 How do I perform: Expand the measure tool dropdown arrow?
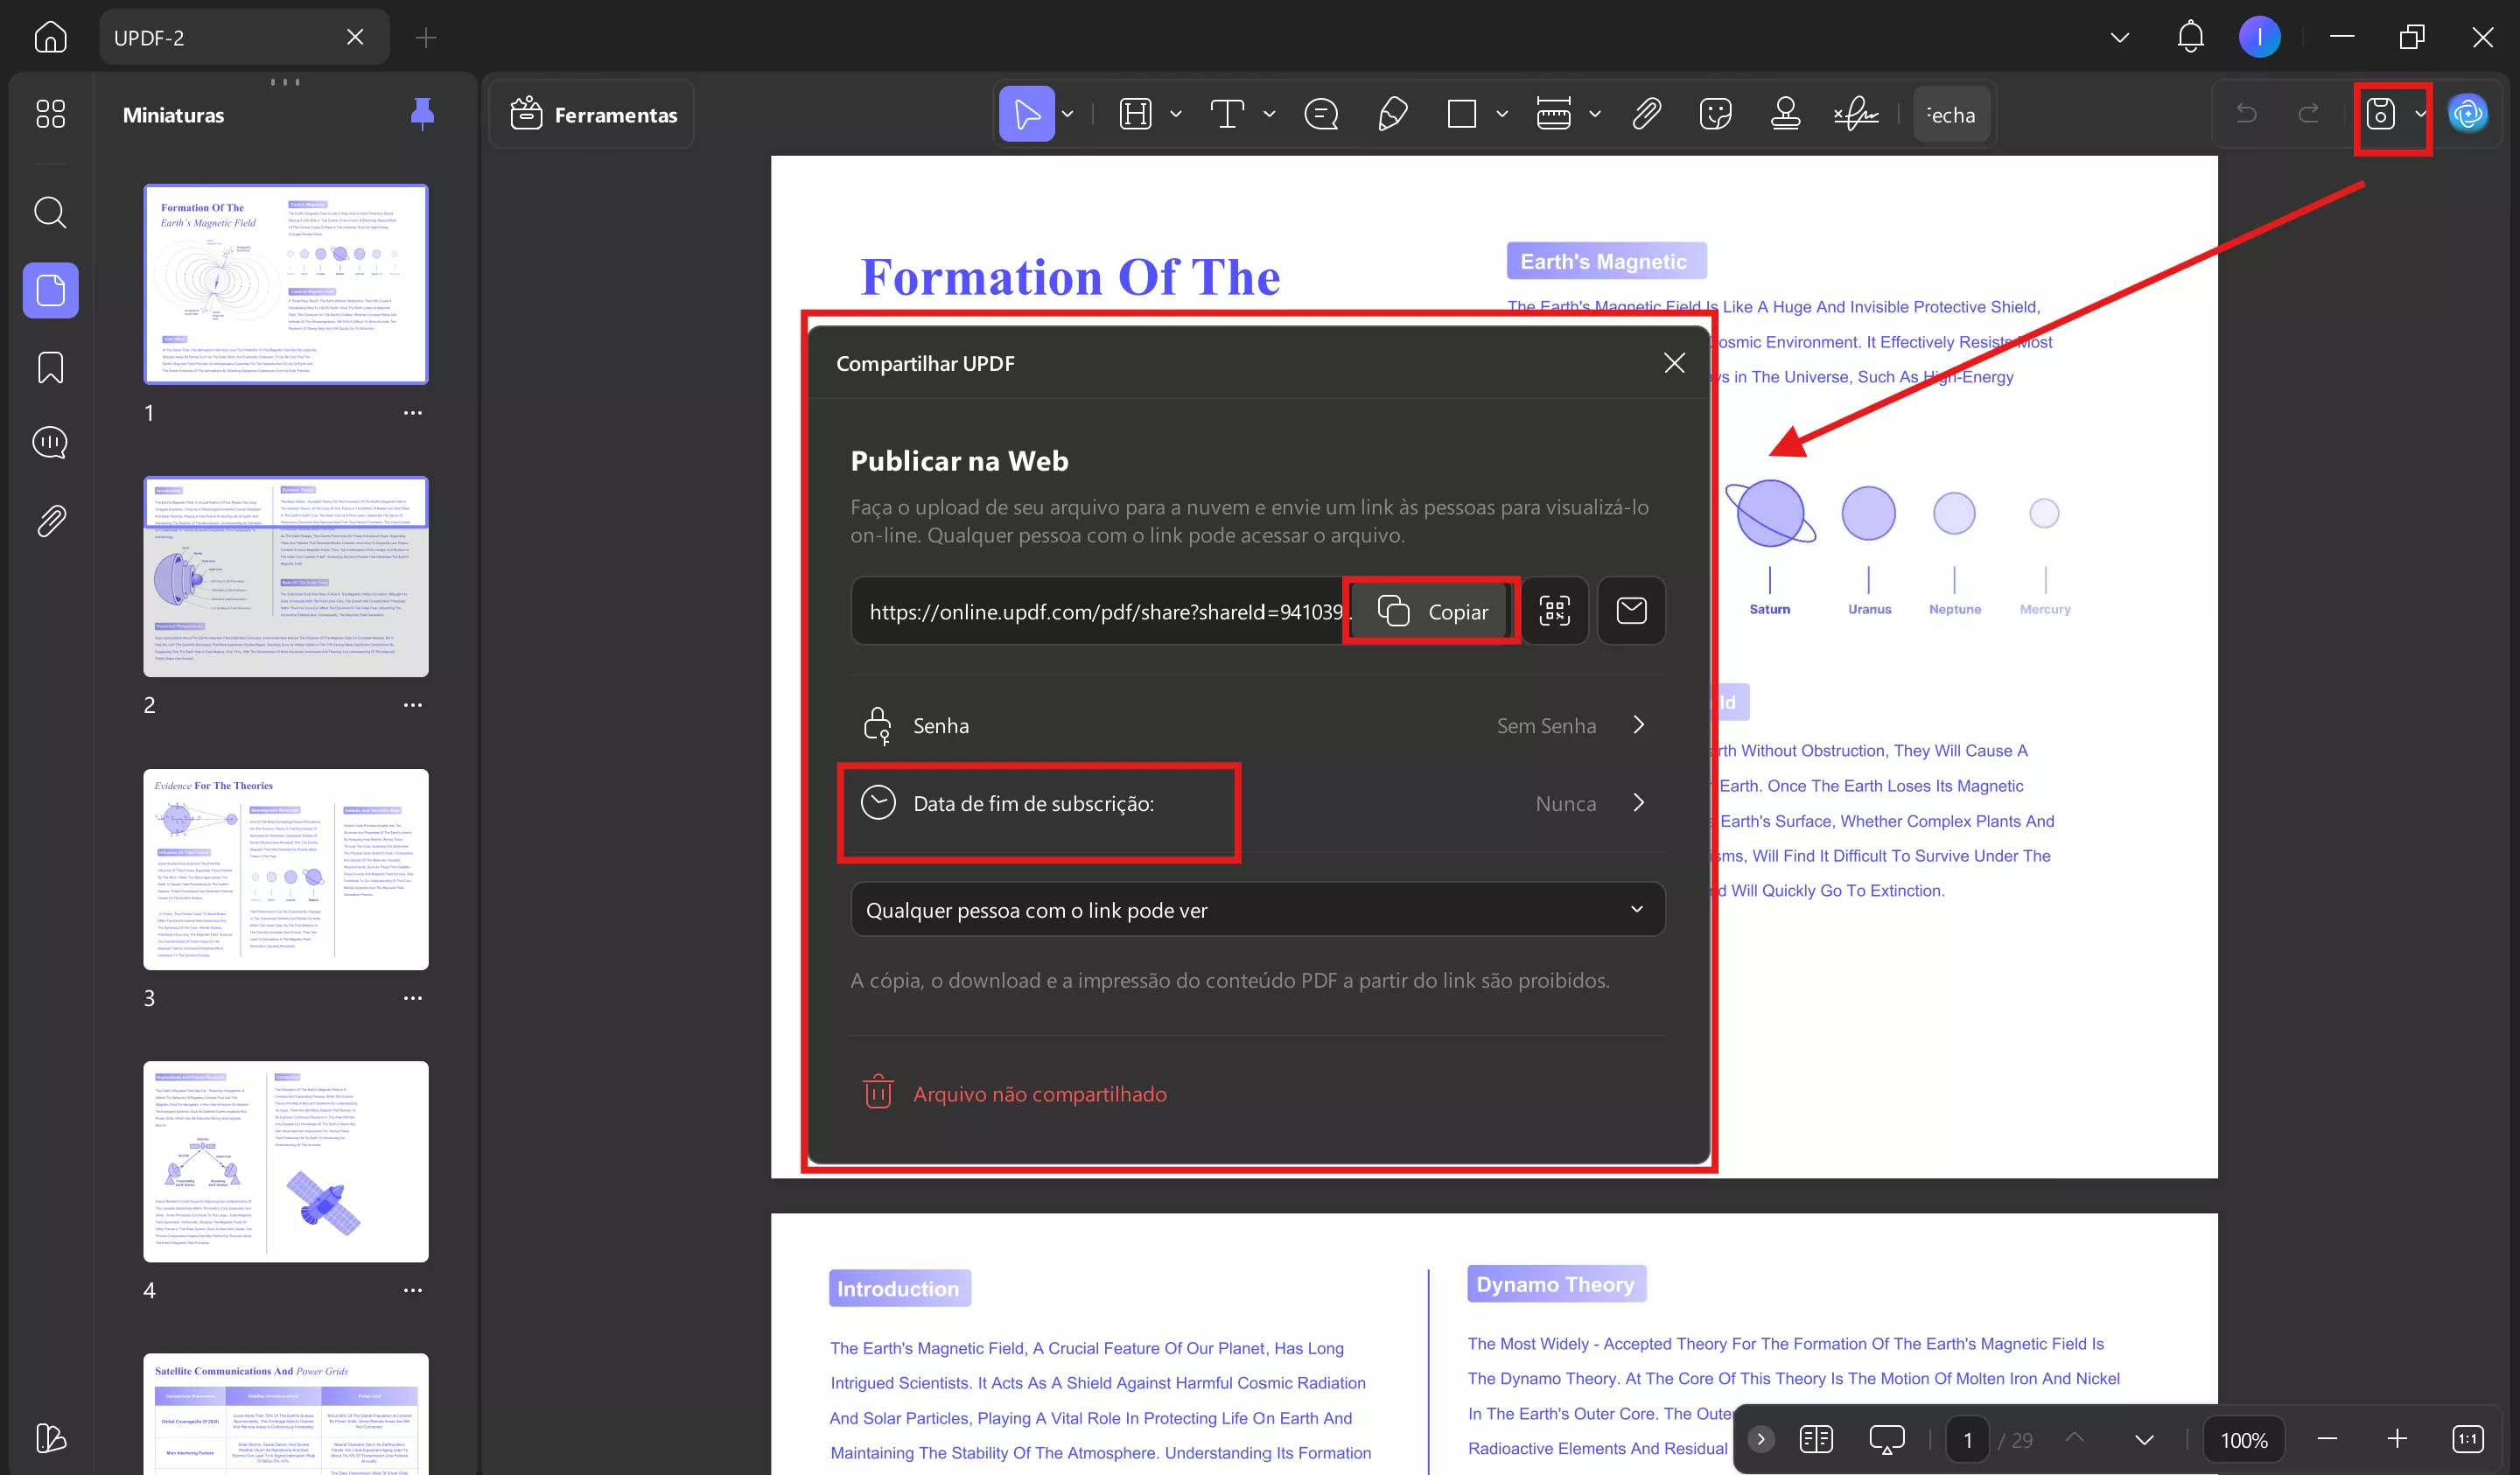1595,114
